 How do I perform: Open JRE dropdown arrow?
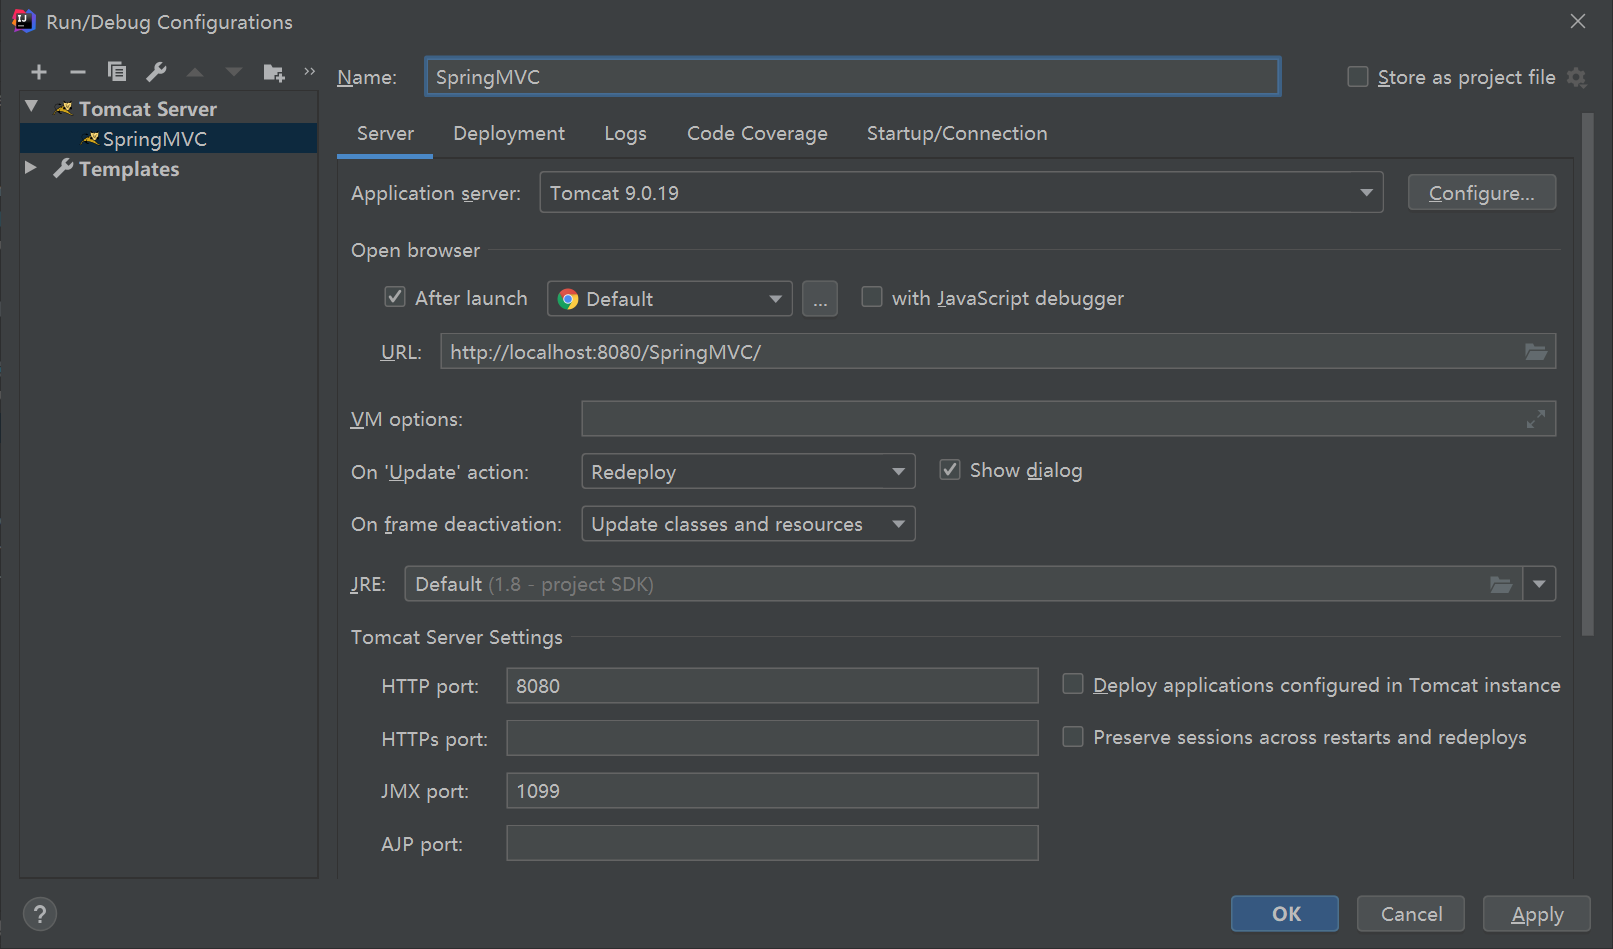tap(1539, 584)
